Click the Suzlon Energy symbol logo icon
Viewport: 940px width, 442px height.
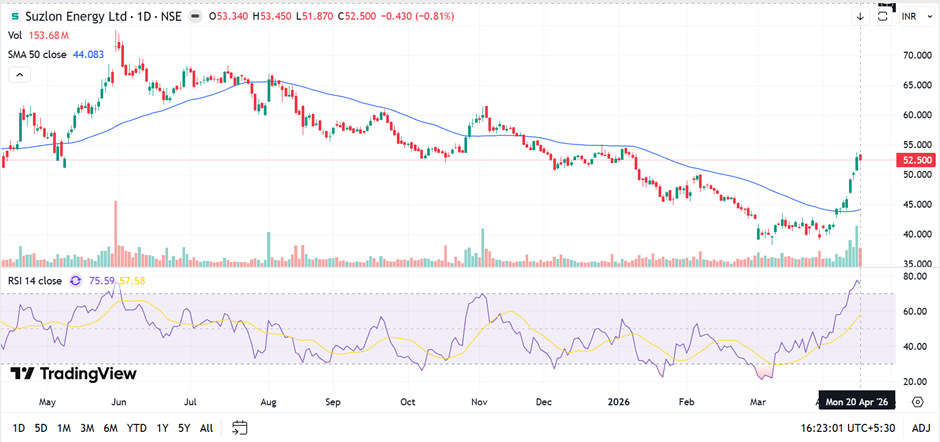point(14,17)
